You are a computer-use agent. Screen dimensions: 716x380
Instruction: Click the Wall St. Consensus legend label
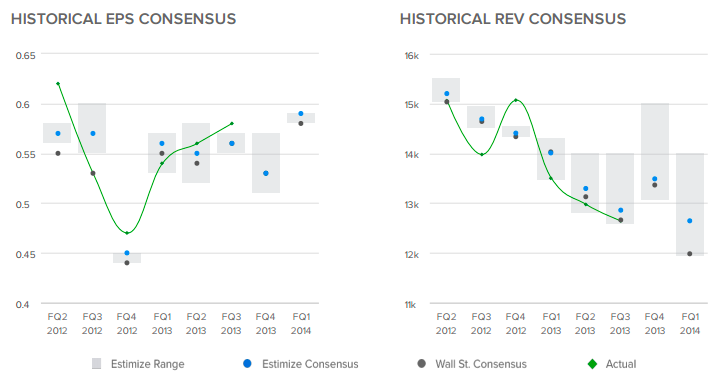tap(481, 364)
